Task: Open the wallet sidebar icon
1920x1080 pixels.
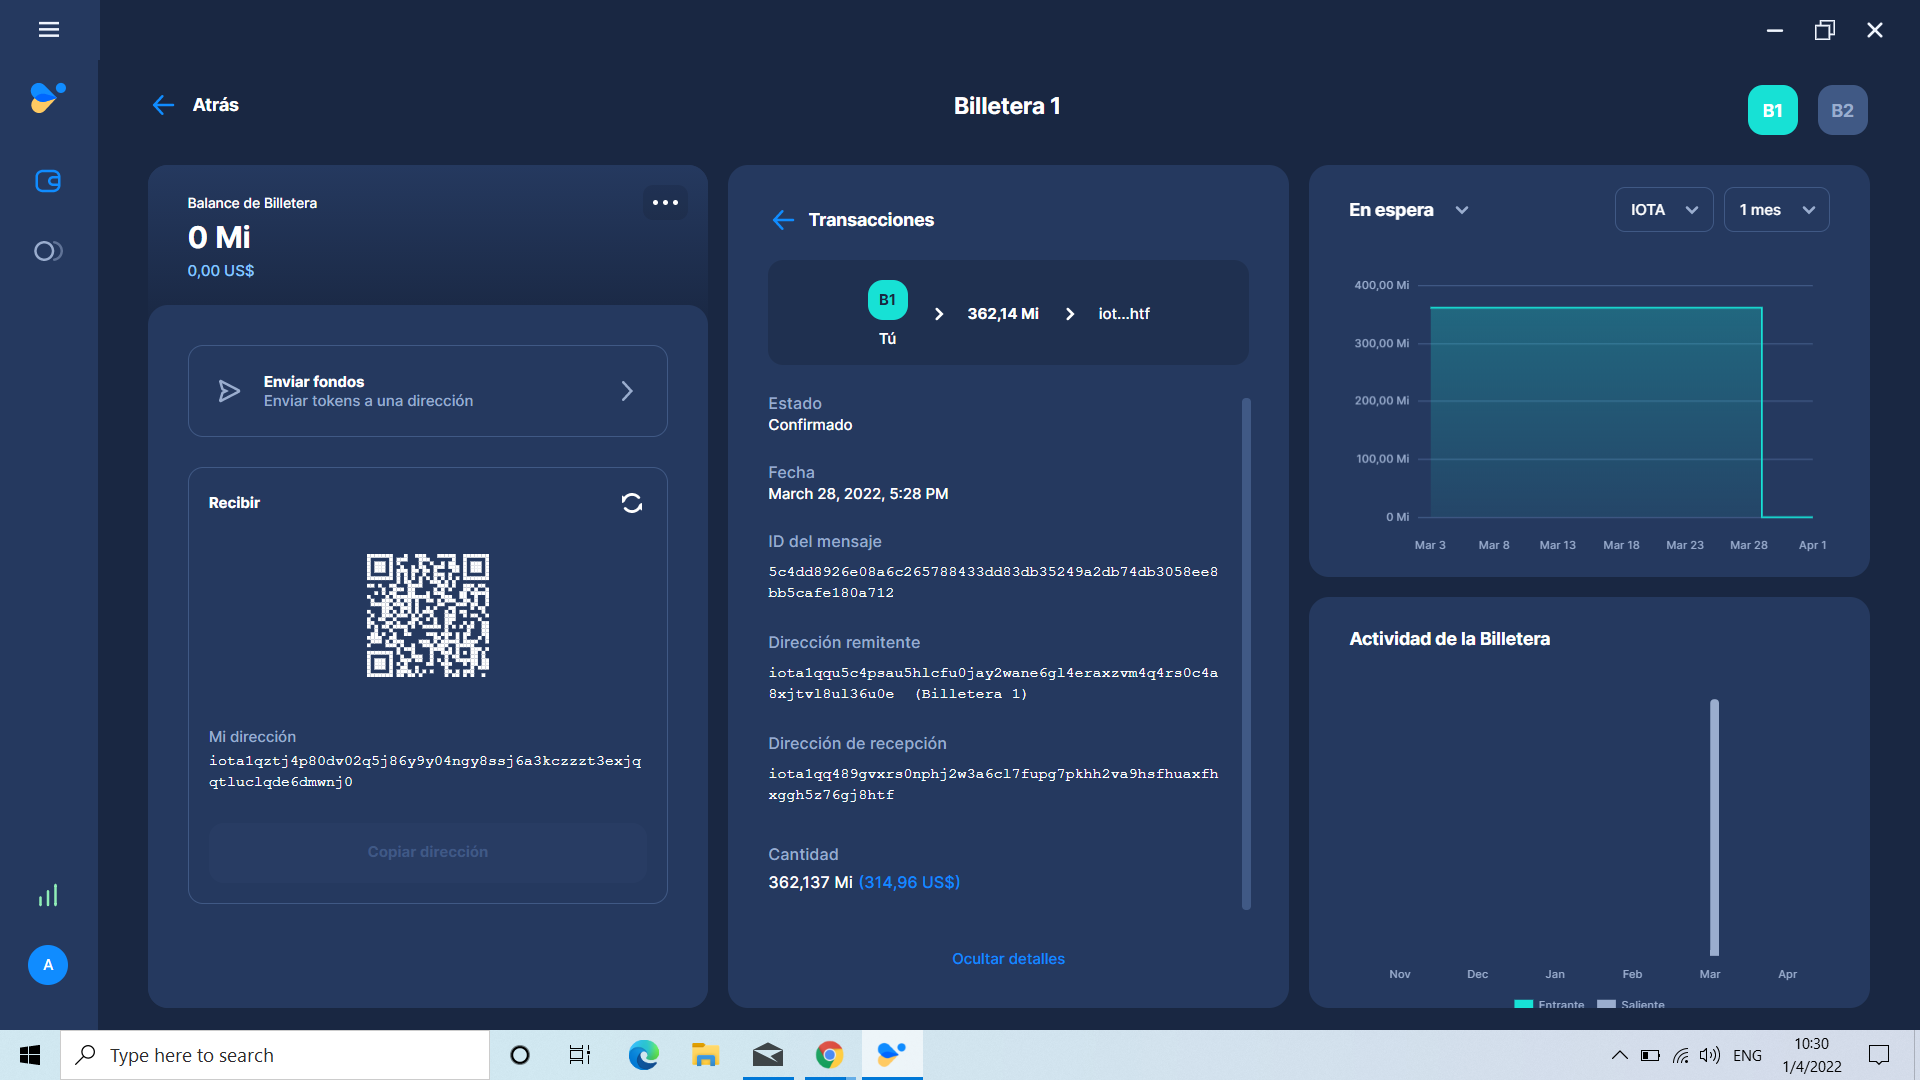Action: pyautogui.click(x=48, y=181)
